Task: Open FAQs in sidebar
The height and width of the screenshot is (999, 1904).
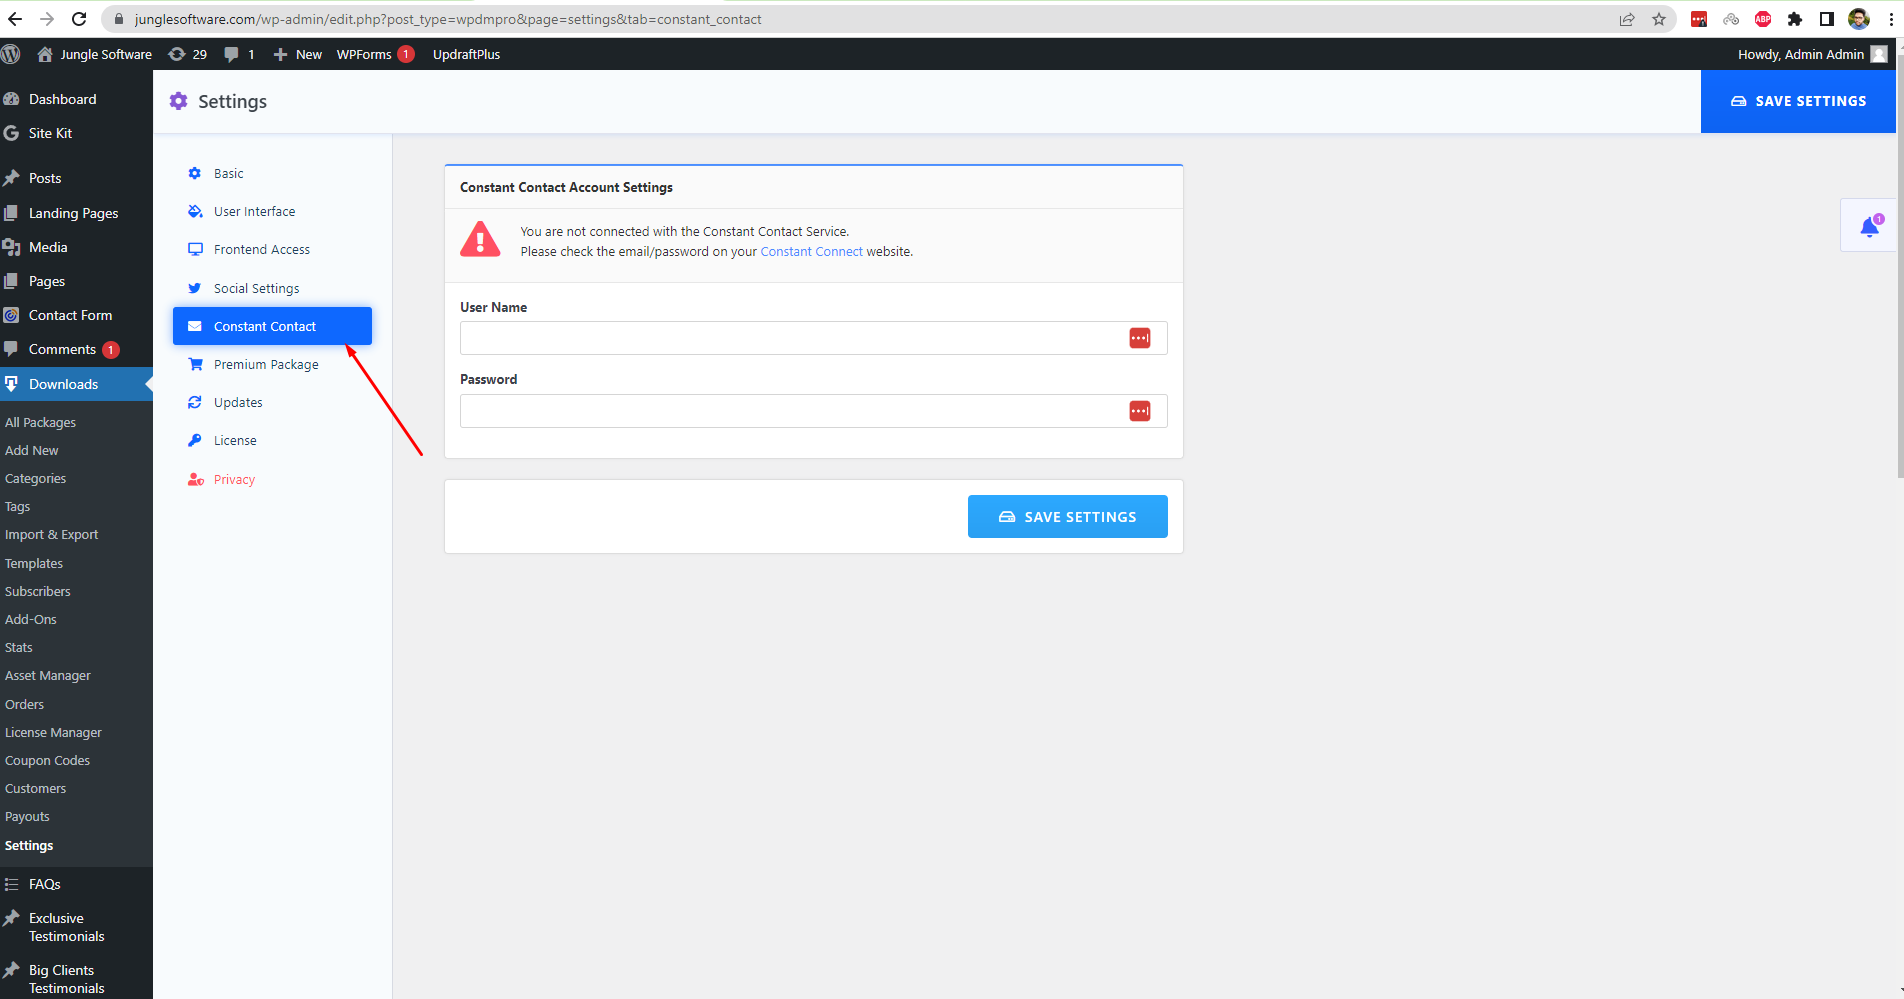Action: point(76,884)
